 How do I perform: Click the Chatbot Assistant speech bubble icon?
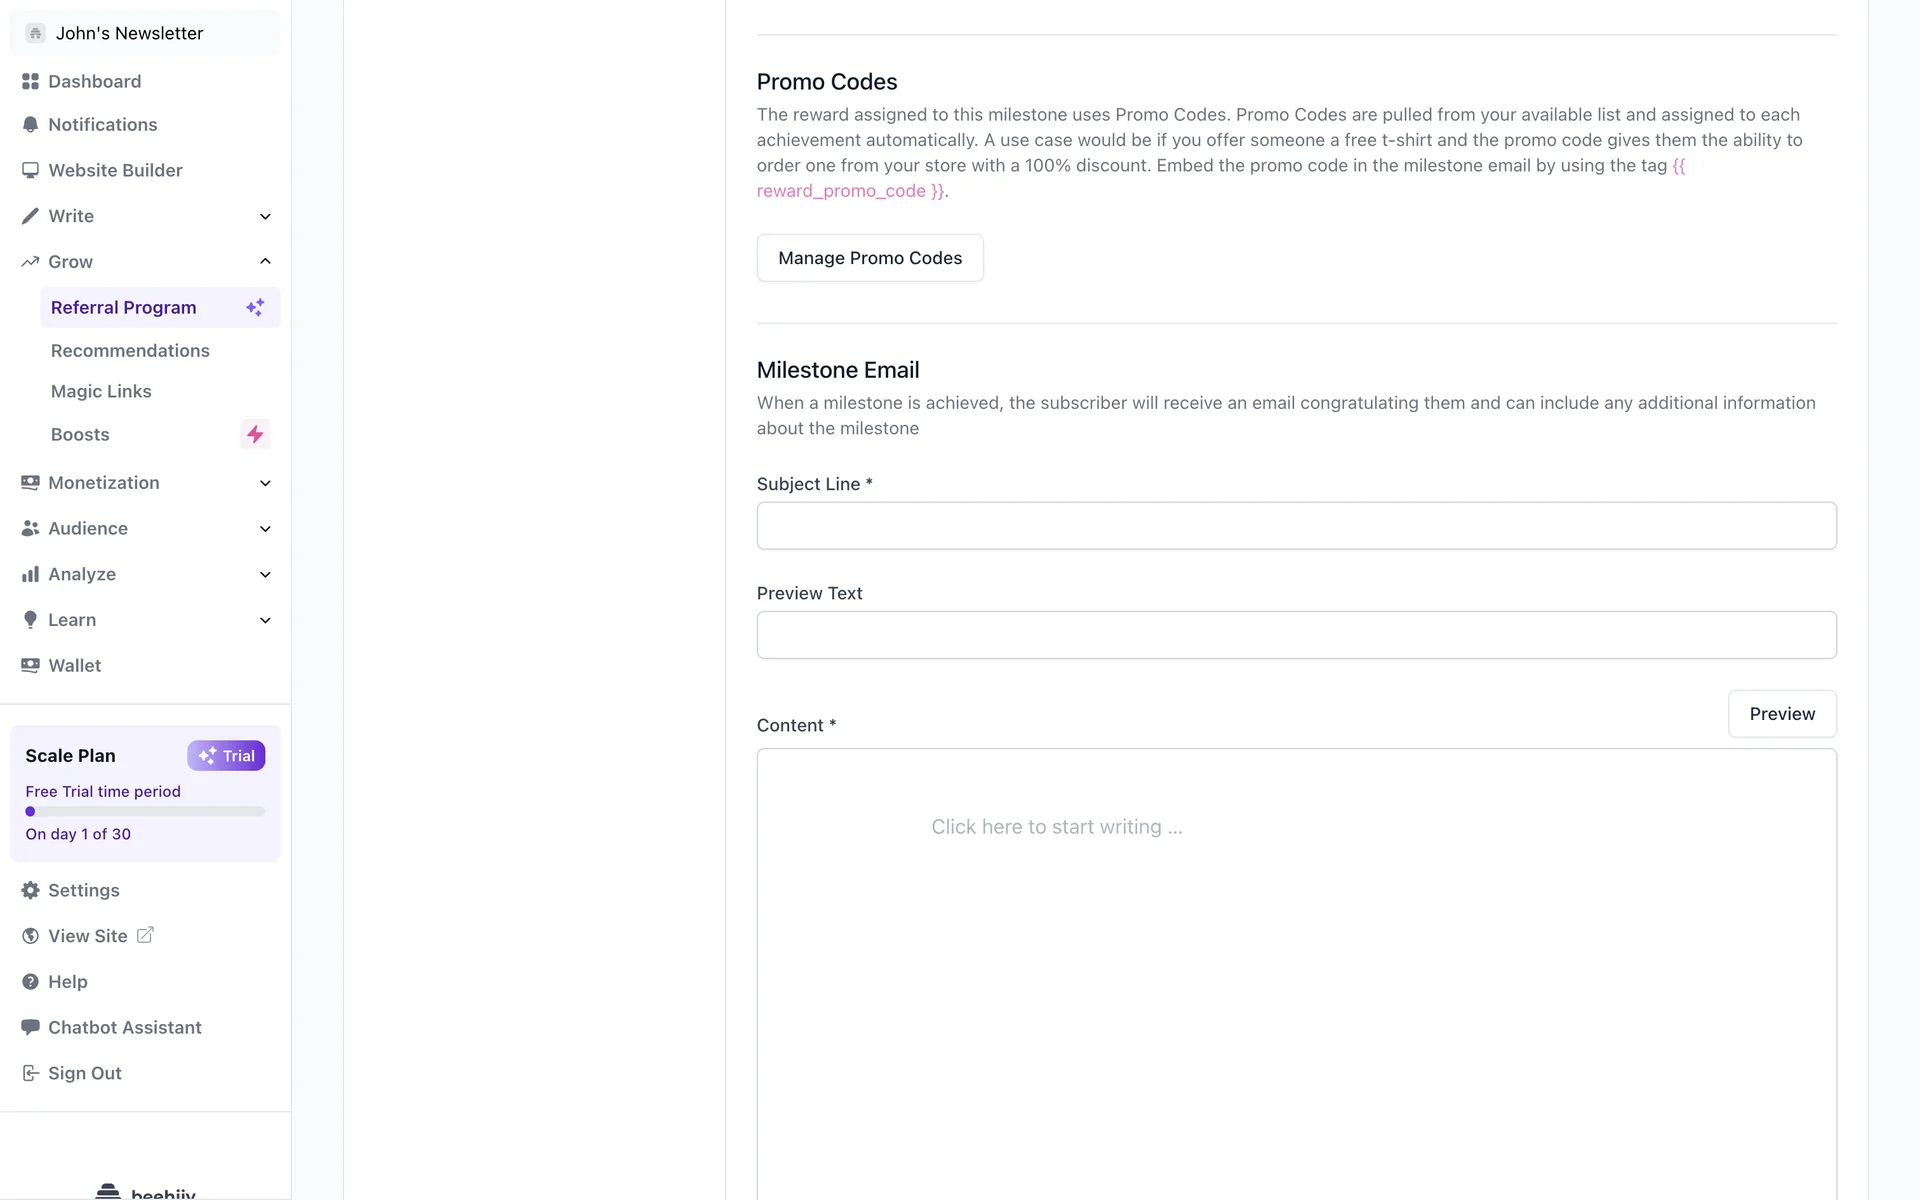(30, 1028)
